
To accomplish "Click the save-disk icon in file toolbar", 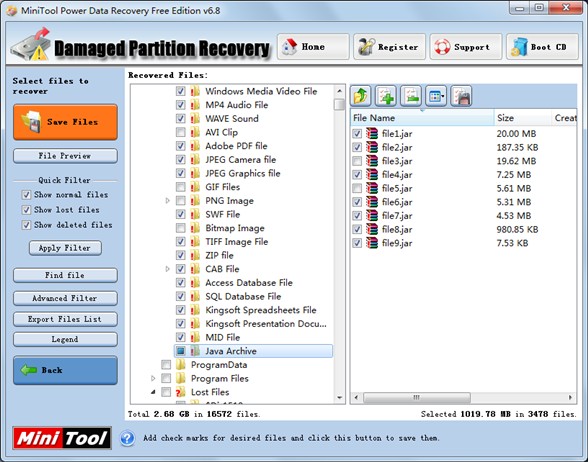I will (461, 96).
